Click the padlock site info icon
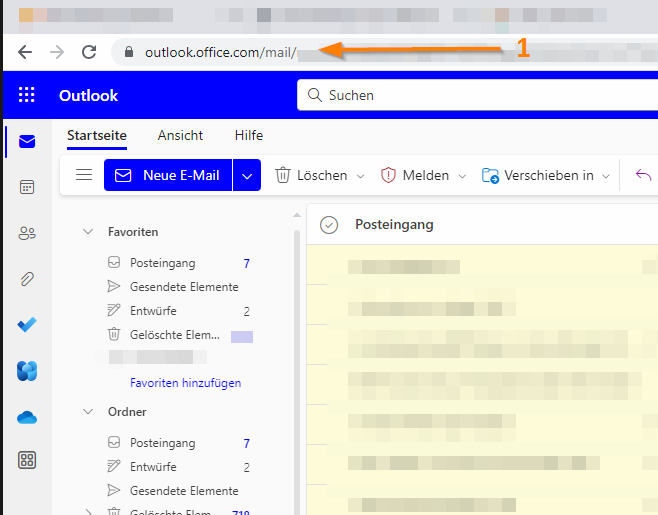 (129, 52)
